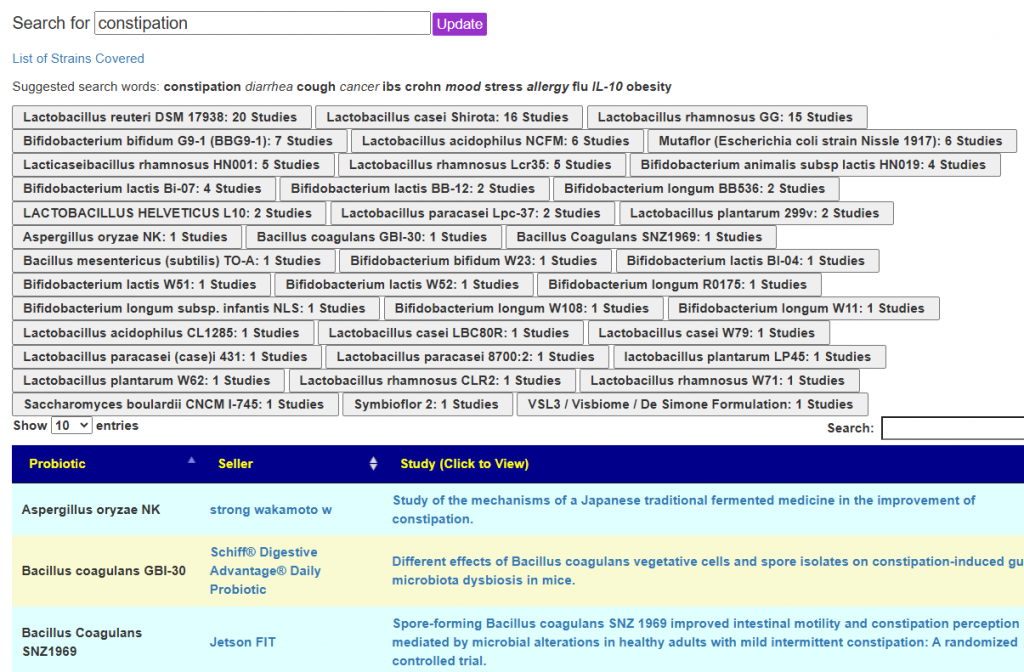Focus the Search for text field

click(x=262, y=24)
